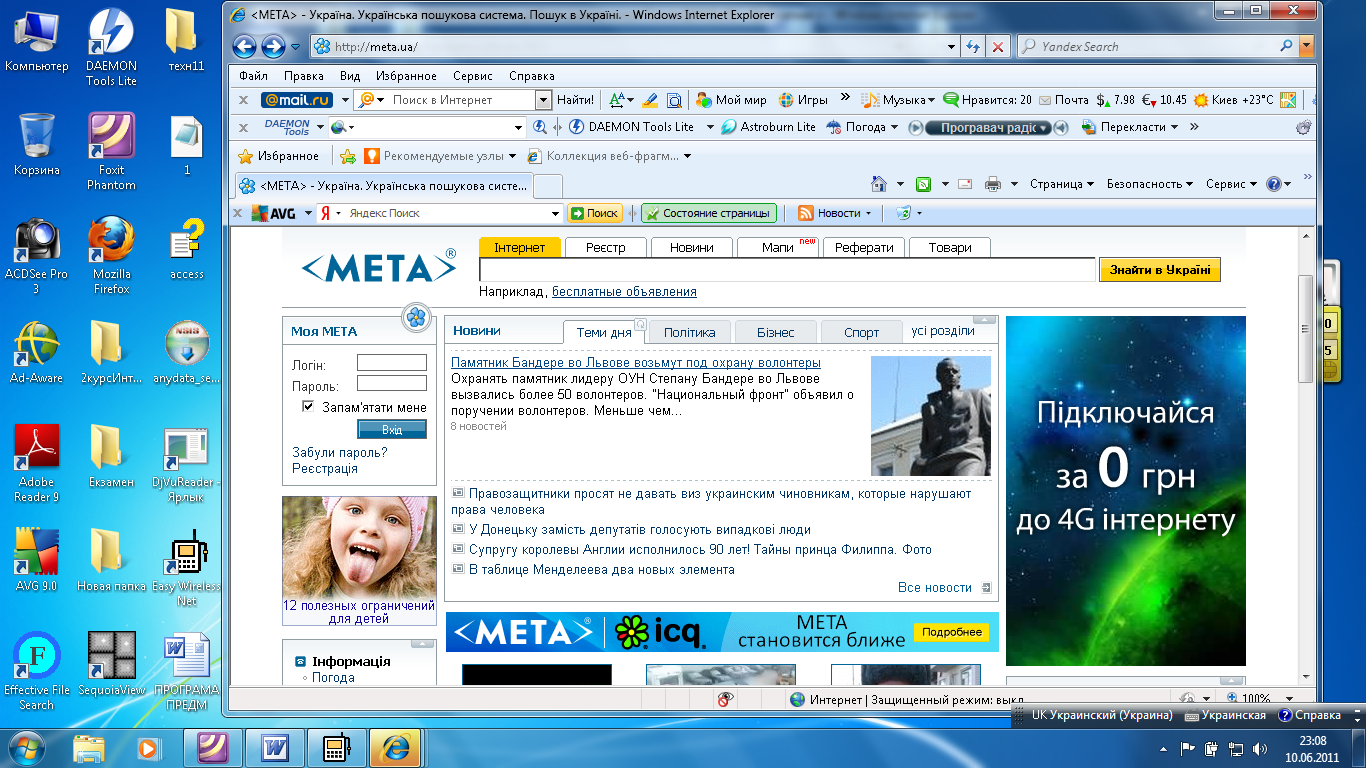Expand the Музыка dropdown on the toolbar

tap(931, 100)
